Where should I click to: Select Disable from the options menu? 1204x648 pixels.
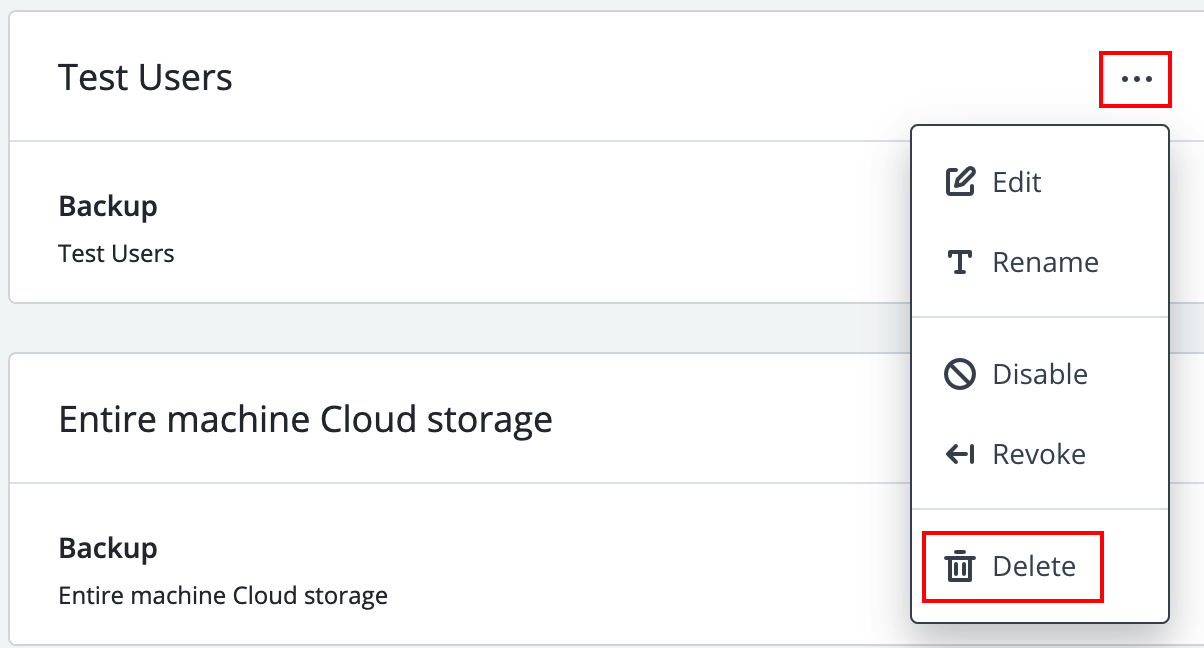1040,374
